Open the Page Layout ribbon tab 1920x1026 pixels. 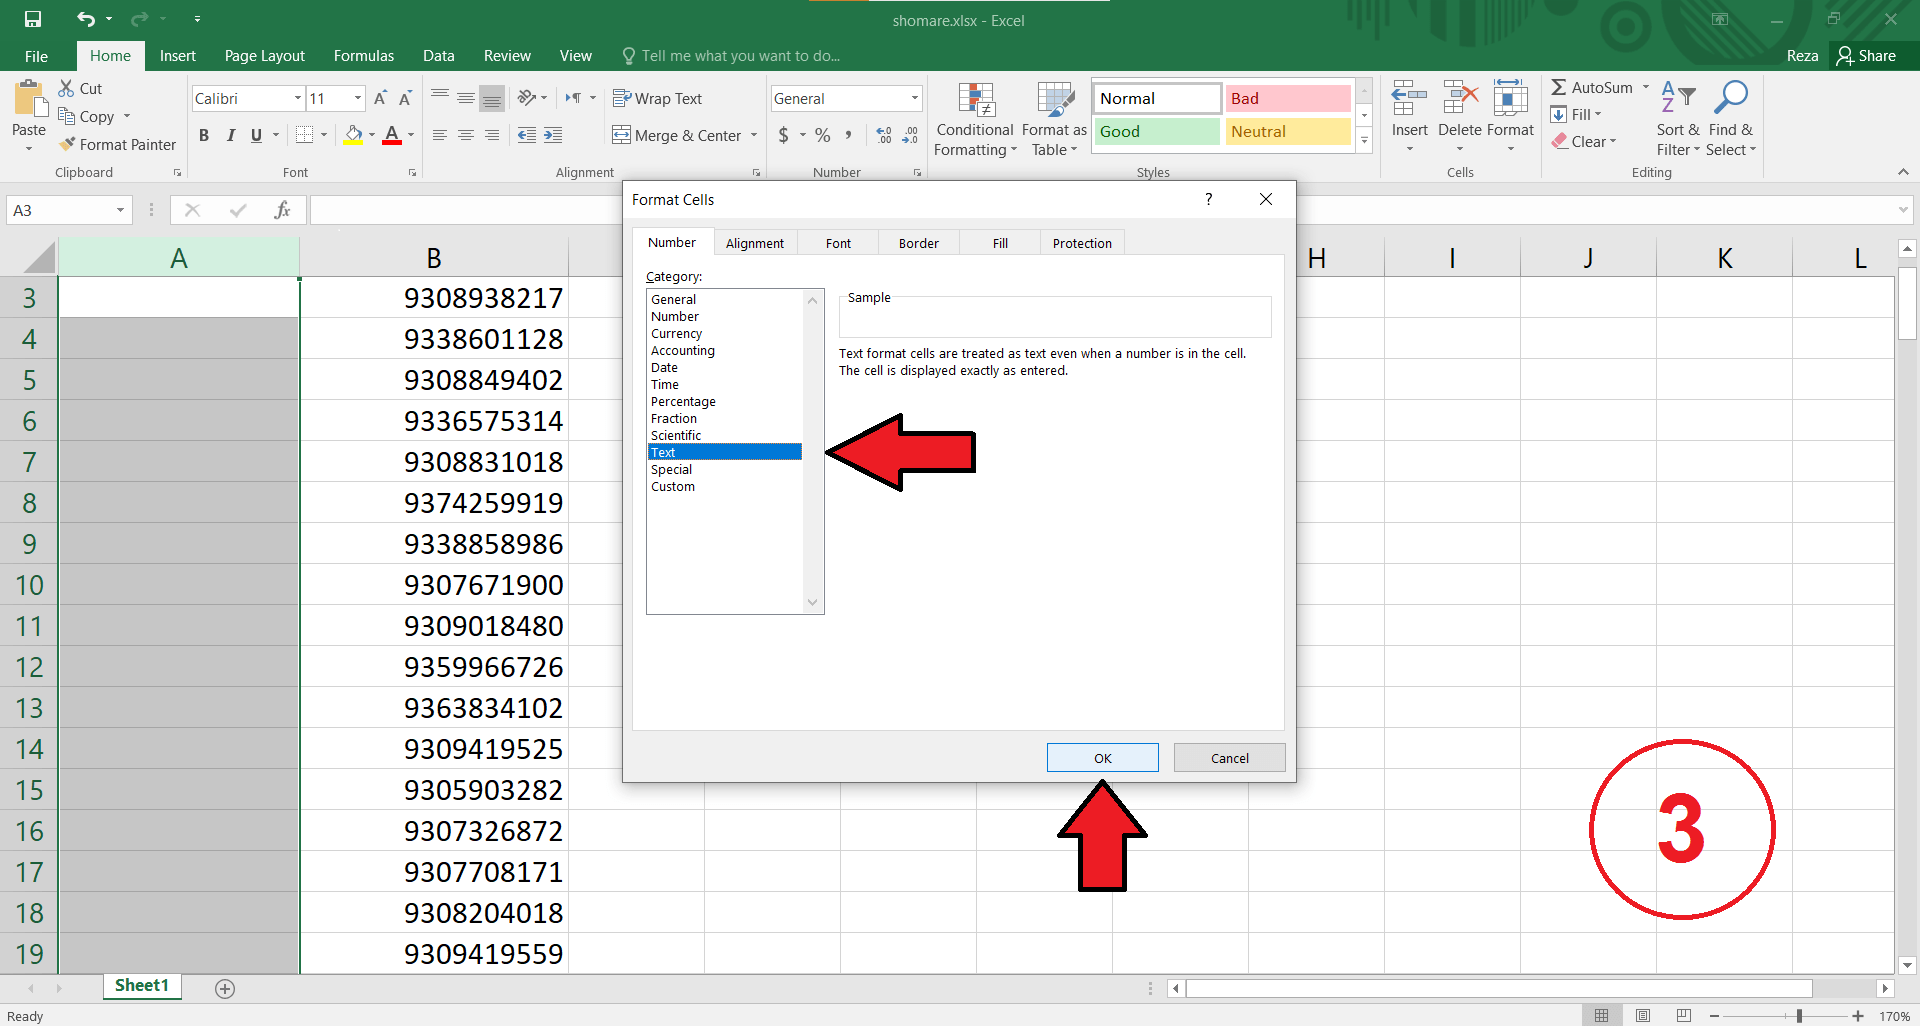point(264,56)
